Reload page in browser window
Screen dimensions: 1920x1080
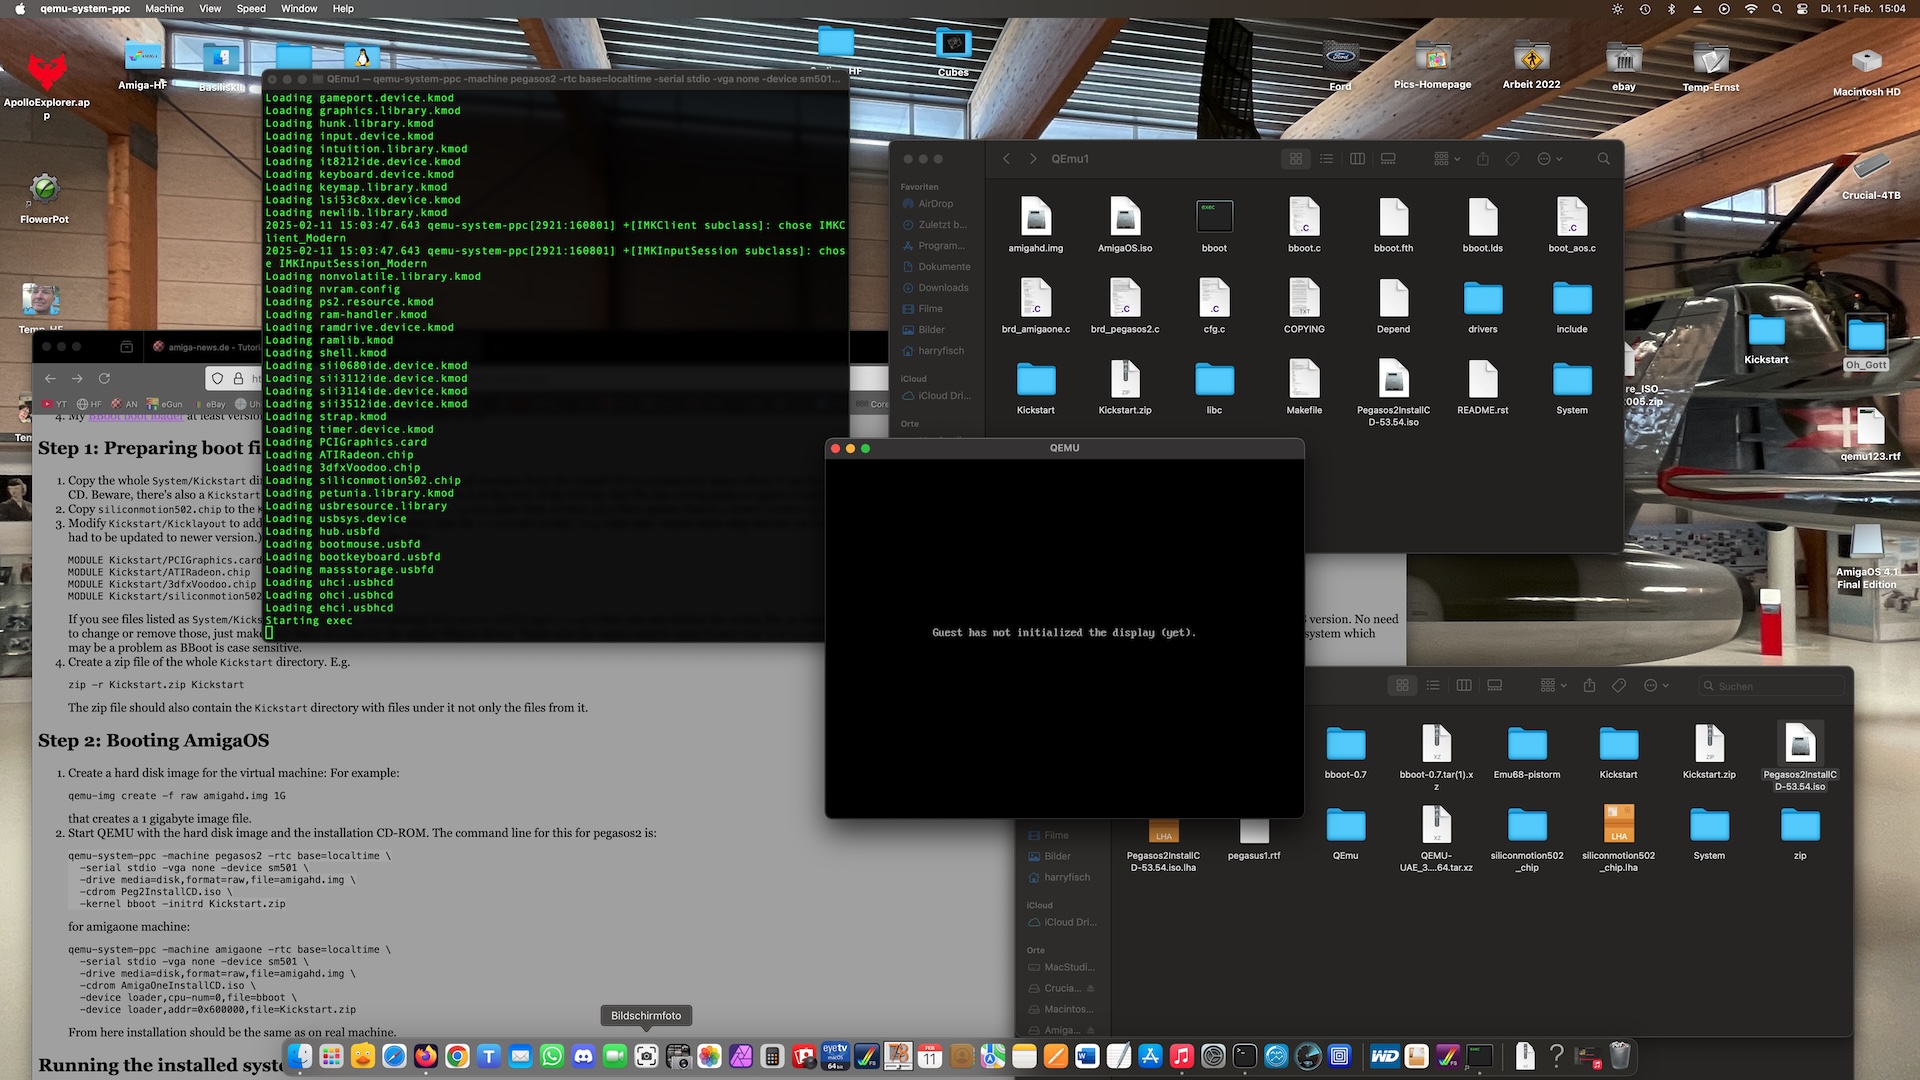tap(104, 378)
